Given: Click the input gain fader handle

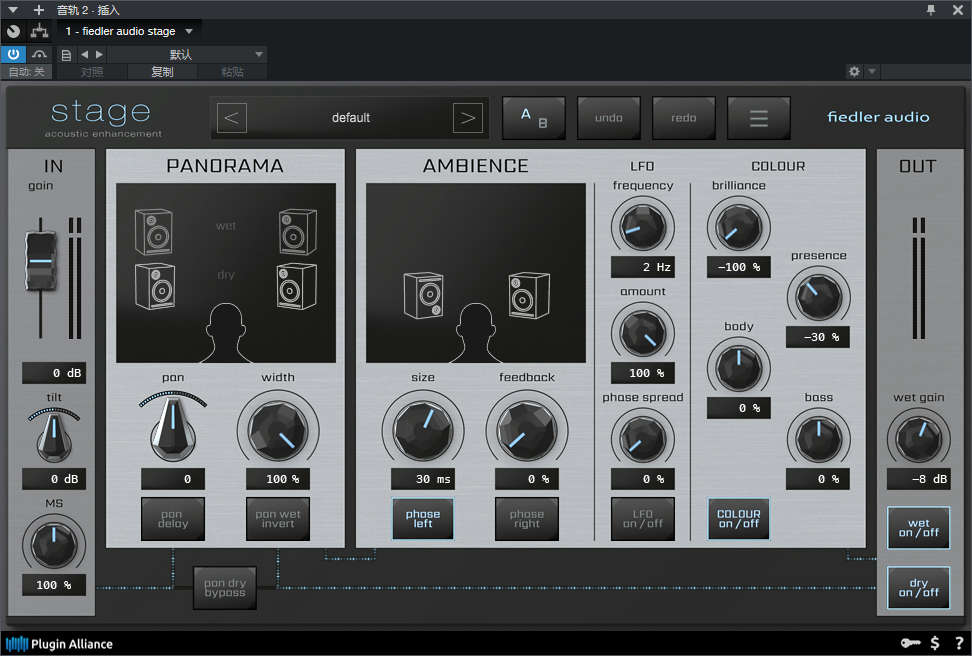Looking at the screenshot, I should click(40, 261).
